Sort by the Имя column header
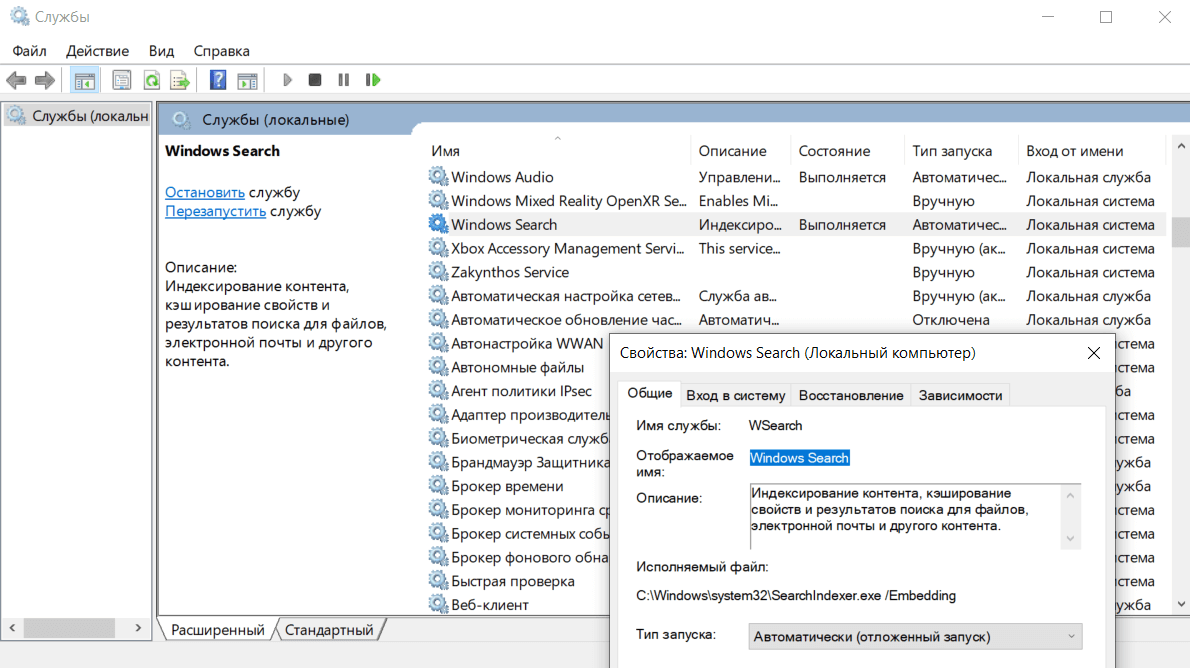The height and width of the screenshot is (668, 1190). click(x=558, y=151)
